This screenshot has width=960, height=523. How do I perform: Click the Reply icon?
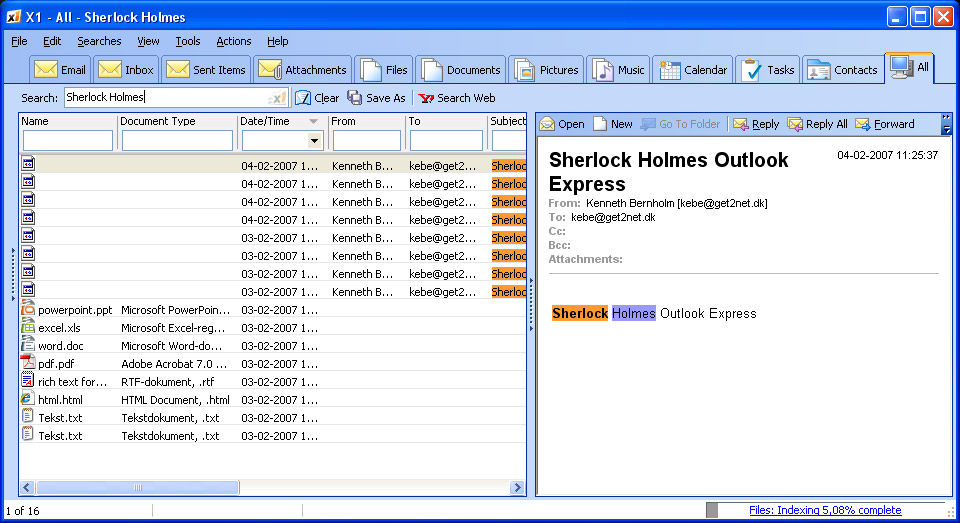pyautogui.click(x=741, y=124)
